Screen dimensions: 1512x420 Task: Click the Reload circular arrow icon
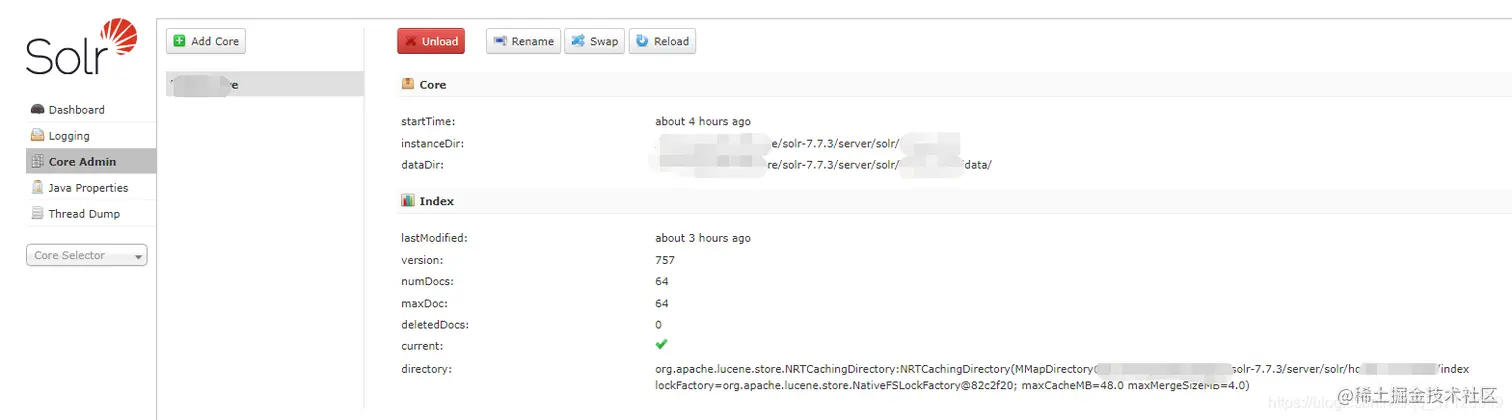click(x=642, y=41)
